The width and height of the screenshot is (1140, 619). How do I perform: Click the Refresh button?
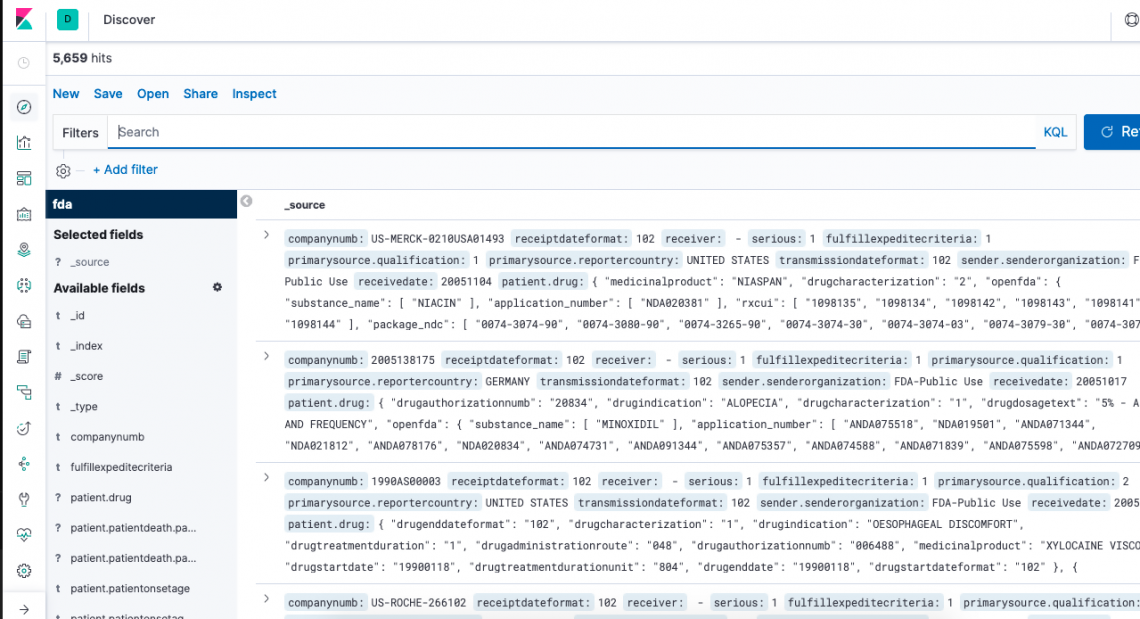click(x=1112, y=132)
